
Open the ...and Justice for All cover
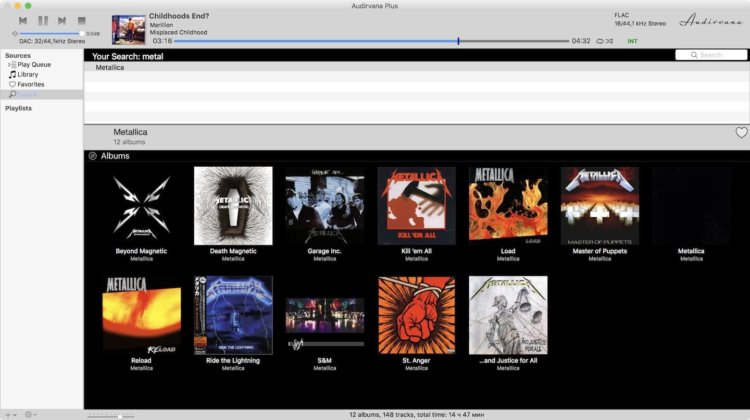508,315
